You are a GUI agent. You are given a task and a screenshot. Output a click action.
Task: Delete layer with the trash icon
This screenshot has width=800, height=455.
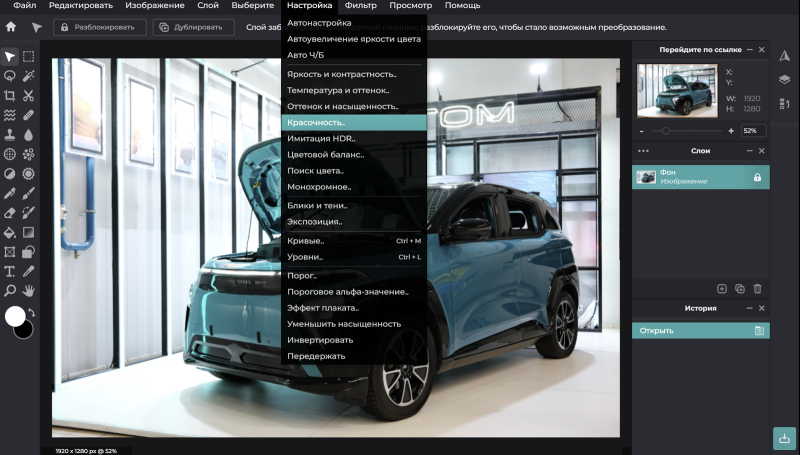click(757, 288)
